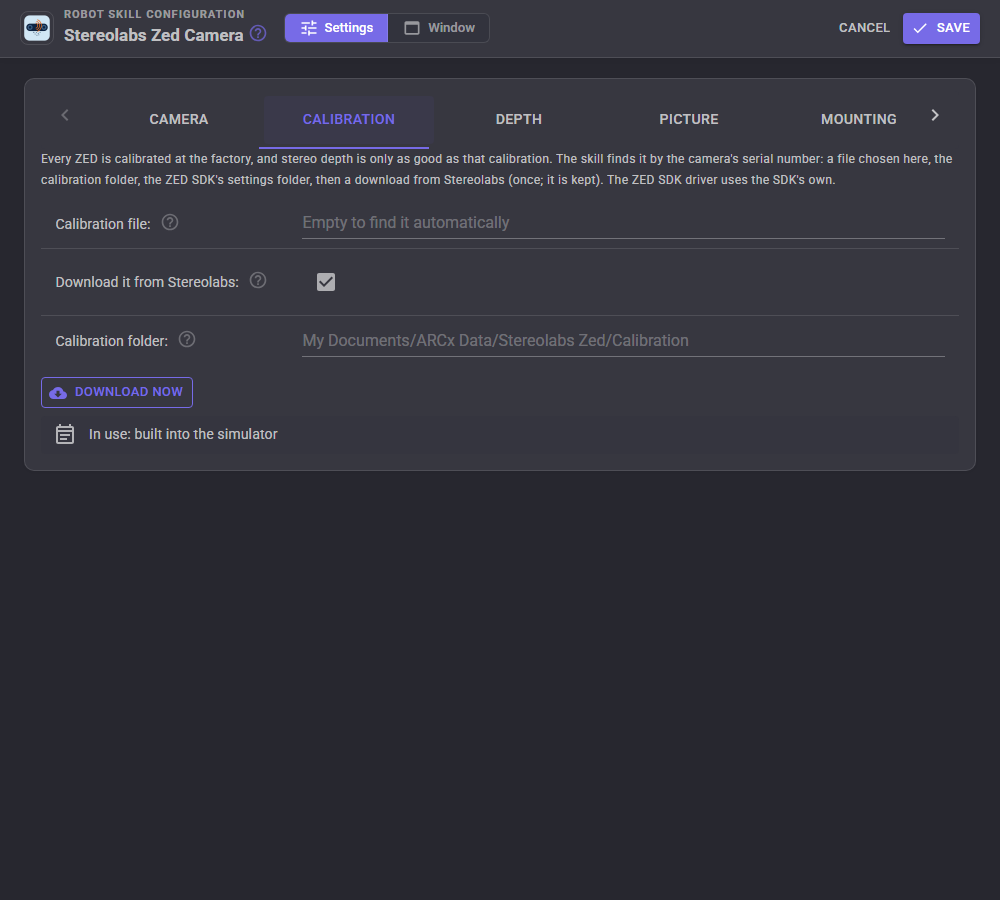Switch to the Camera tab
1000x900 pixels.
pos(179,119)
